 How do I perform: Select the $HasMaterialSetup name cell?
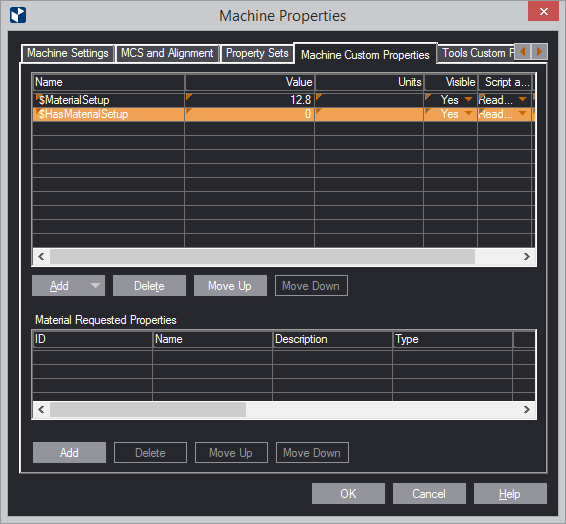109,114
